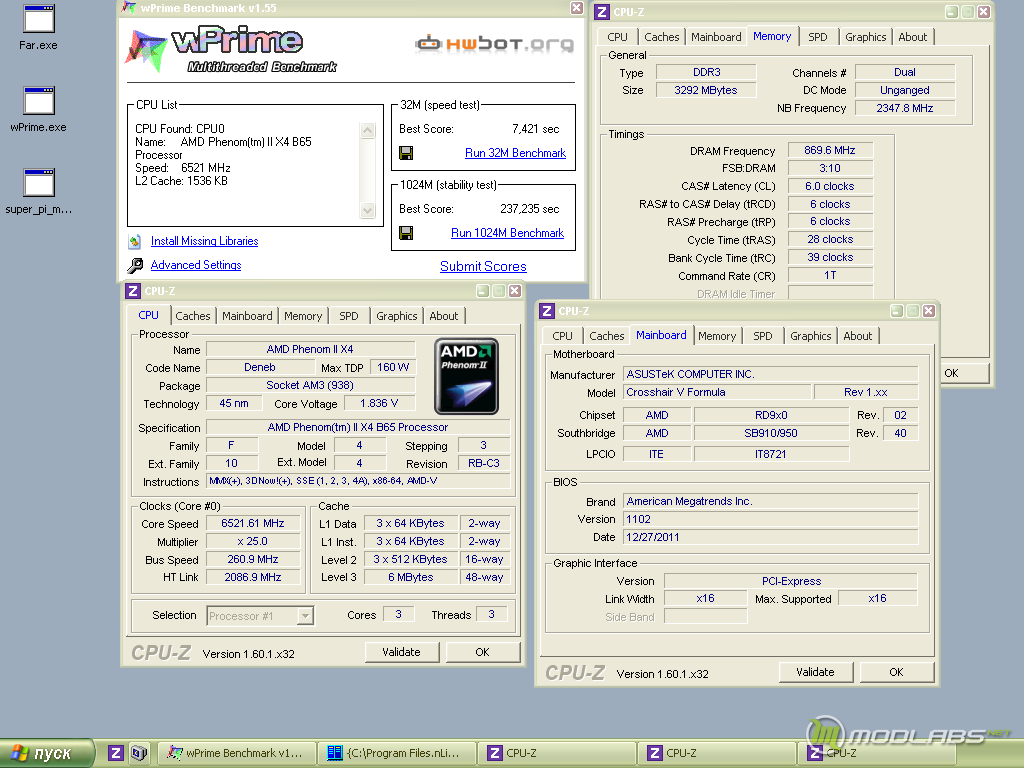The image size is (1024, 768).
Task: Click OK in the Memory CPU-Z window
Action: [964, 374]
